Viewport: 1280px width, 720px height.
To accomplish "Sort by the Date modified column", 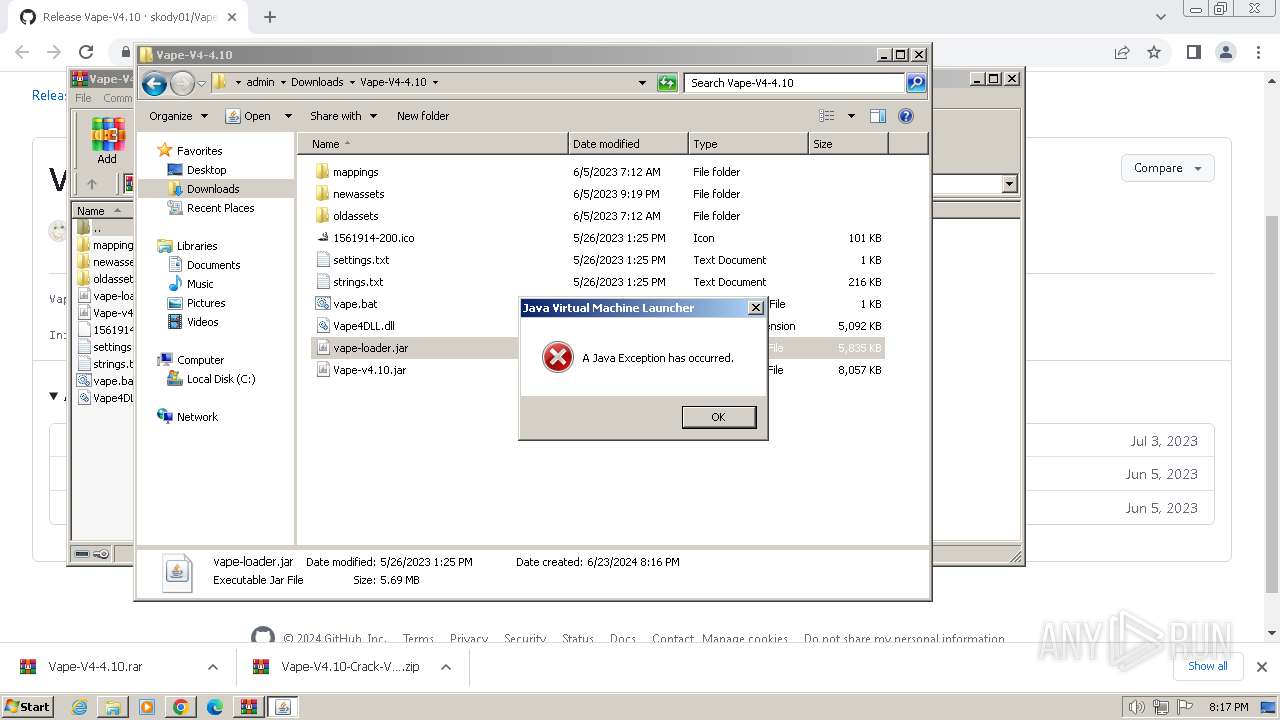I will tap(628, 144).
